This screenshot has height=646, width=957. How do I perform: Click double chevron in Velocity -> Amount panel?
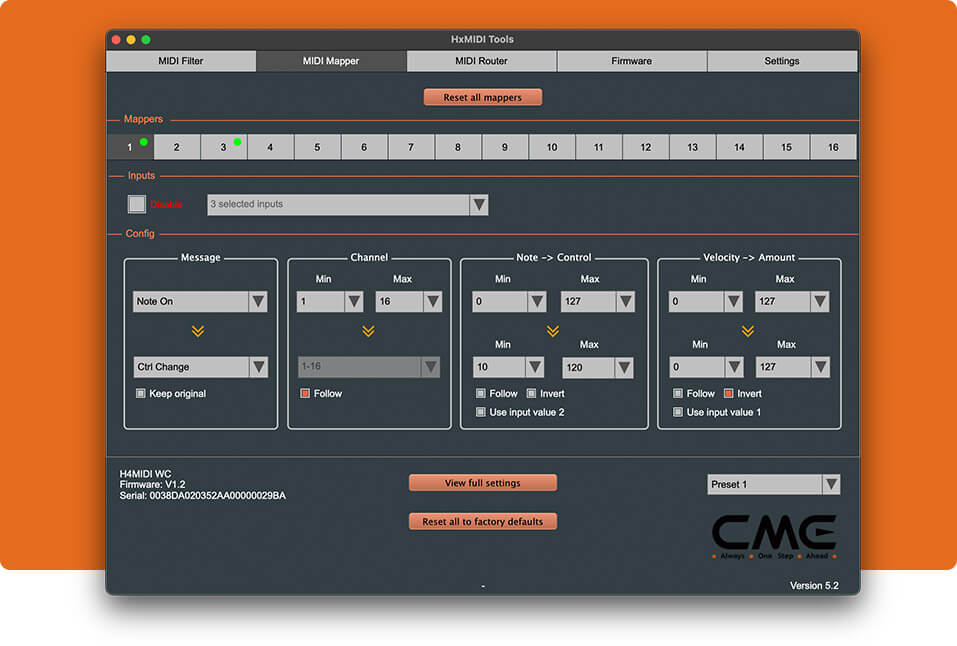[x=748, y=331]
